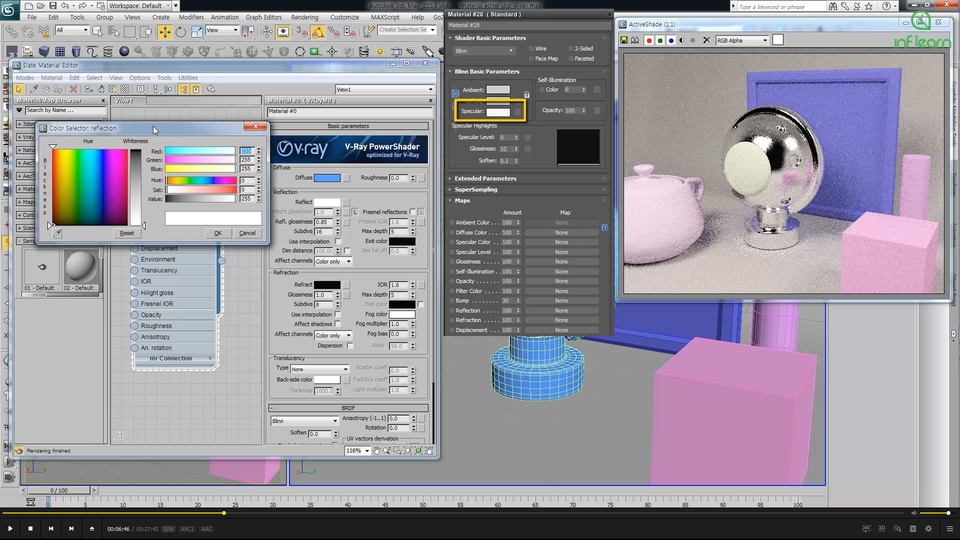Enable the Wire checkbox in Shader Basic Parameters
The image size is (960, 540).
(x=531, y=48)
